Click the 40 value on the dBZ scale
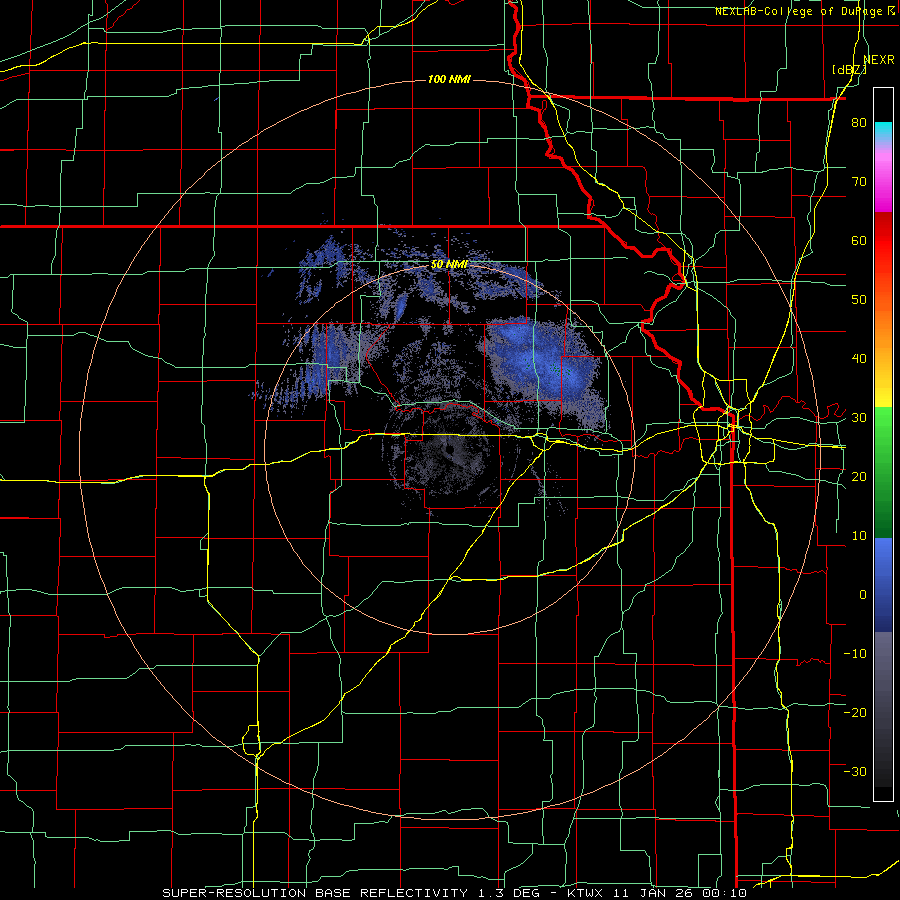The height and width of the screenshot is (900, 900). click(859, 359)
